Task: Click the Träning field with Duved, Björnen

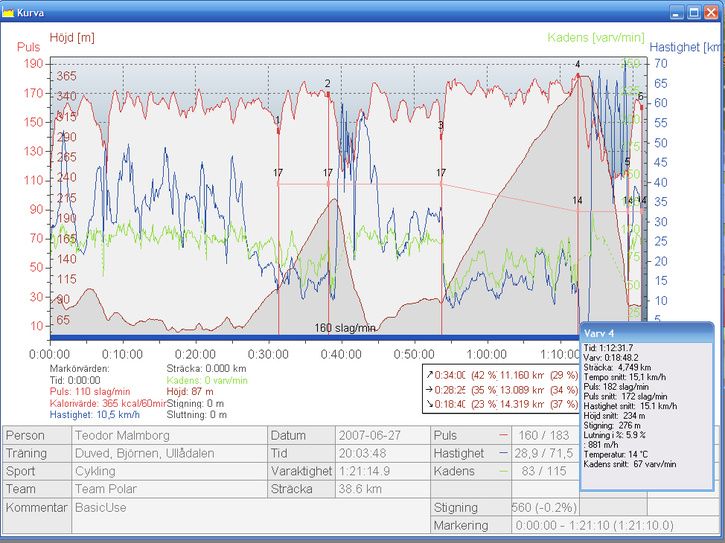Action: 169,454
